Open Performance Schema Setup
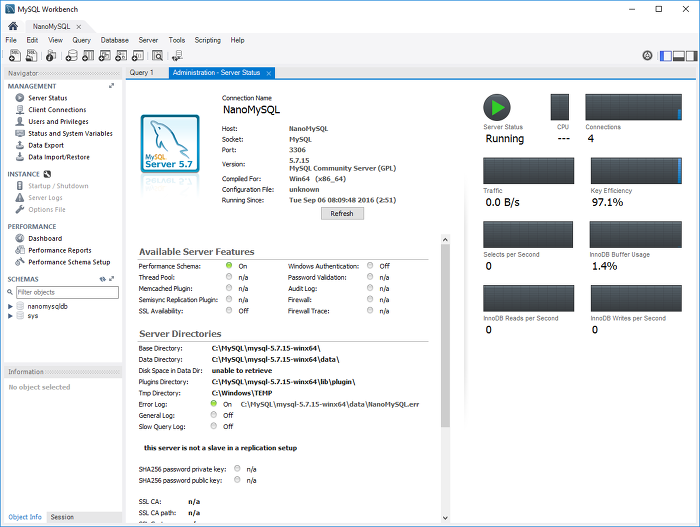This screenshot has width=700, height=527. [69, 262]
